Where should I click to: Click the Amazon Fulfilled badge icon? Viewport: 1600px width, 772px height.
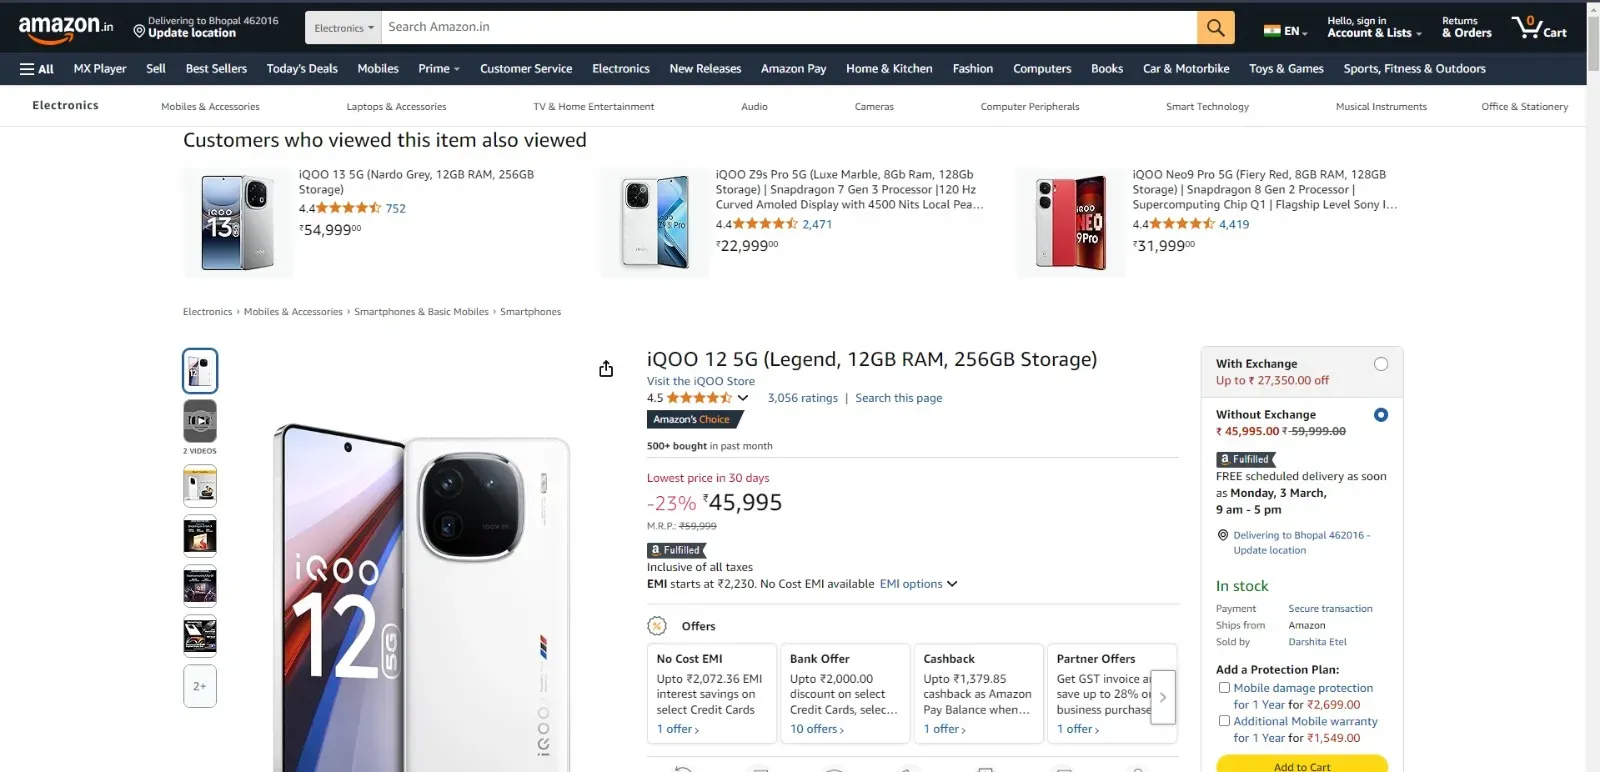click(x=676, y=550)
